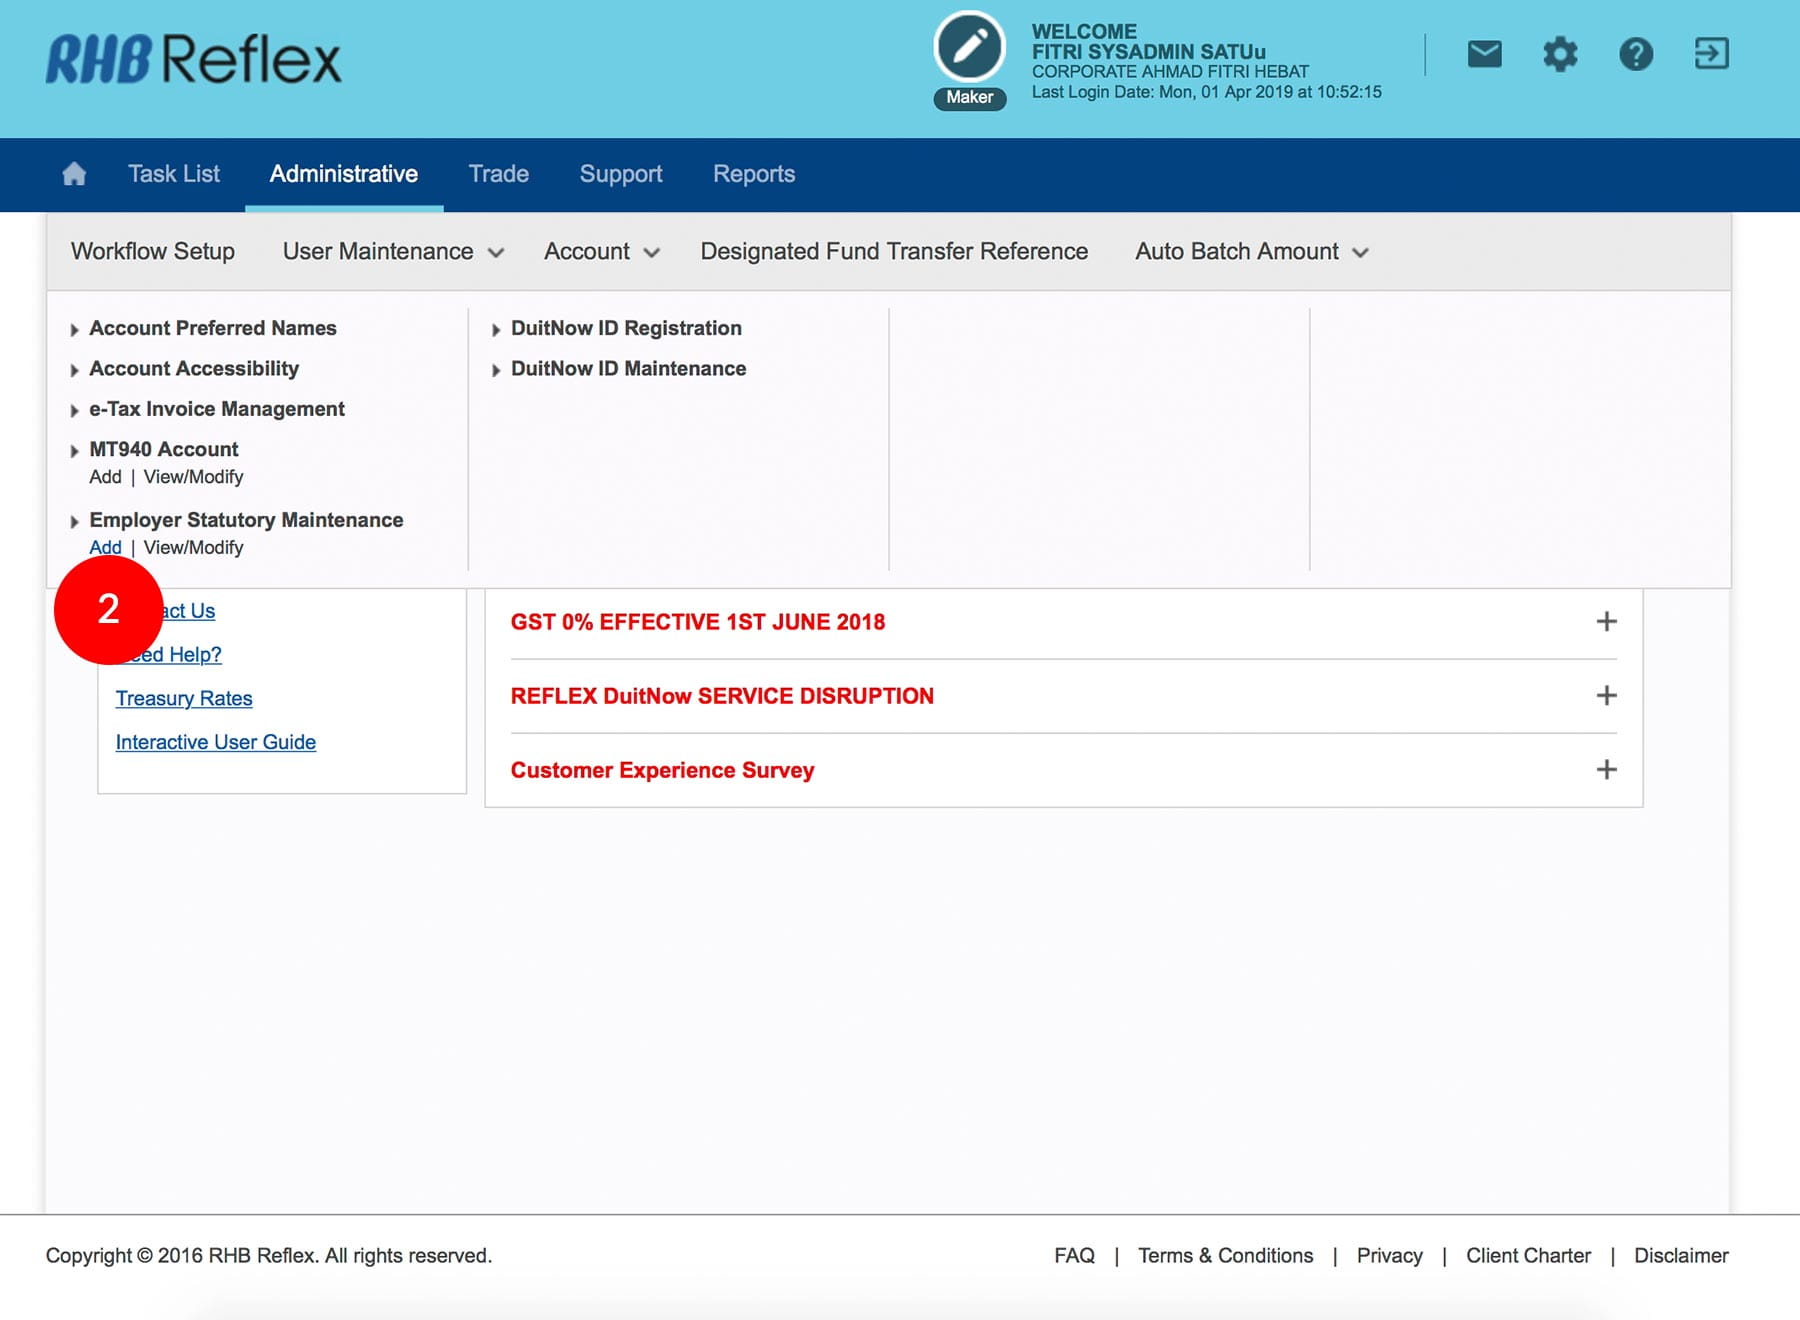This screenshot has width=1800, height=1320.
Task: Open settings via the gear icon
Action: [x=1560, y=54]
